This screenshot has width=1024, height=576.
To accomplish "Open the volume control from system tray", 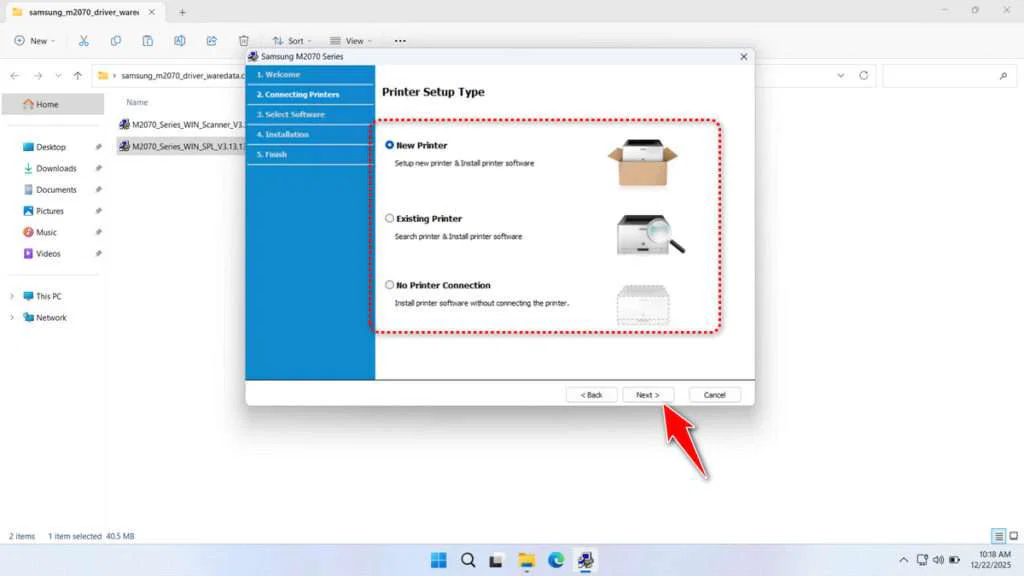I will [x=939, y=560].
